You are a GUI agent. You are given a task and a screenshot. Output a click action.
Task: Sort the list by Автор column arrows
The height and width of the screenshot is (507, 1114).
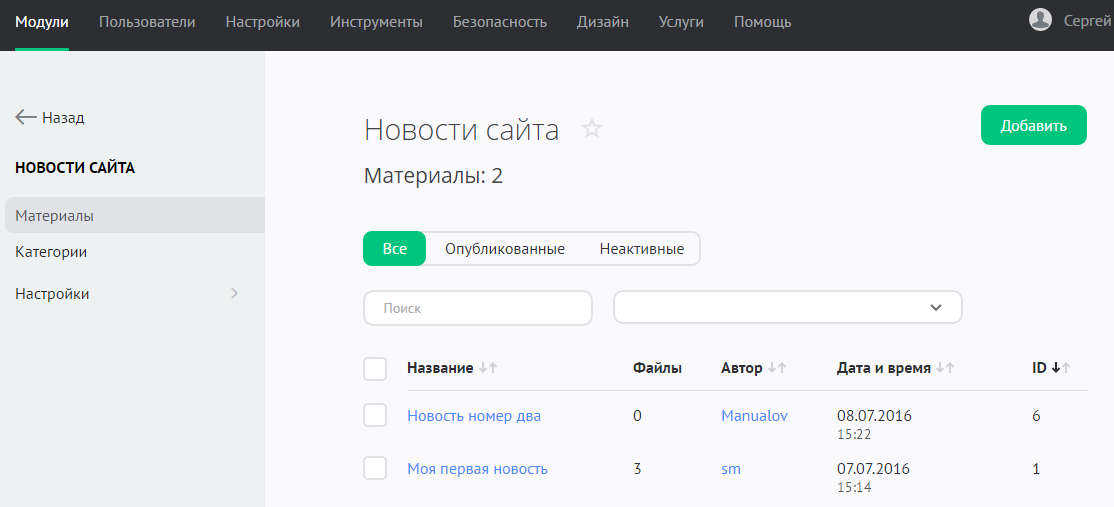(x=776, y=368)
